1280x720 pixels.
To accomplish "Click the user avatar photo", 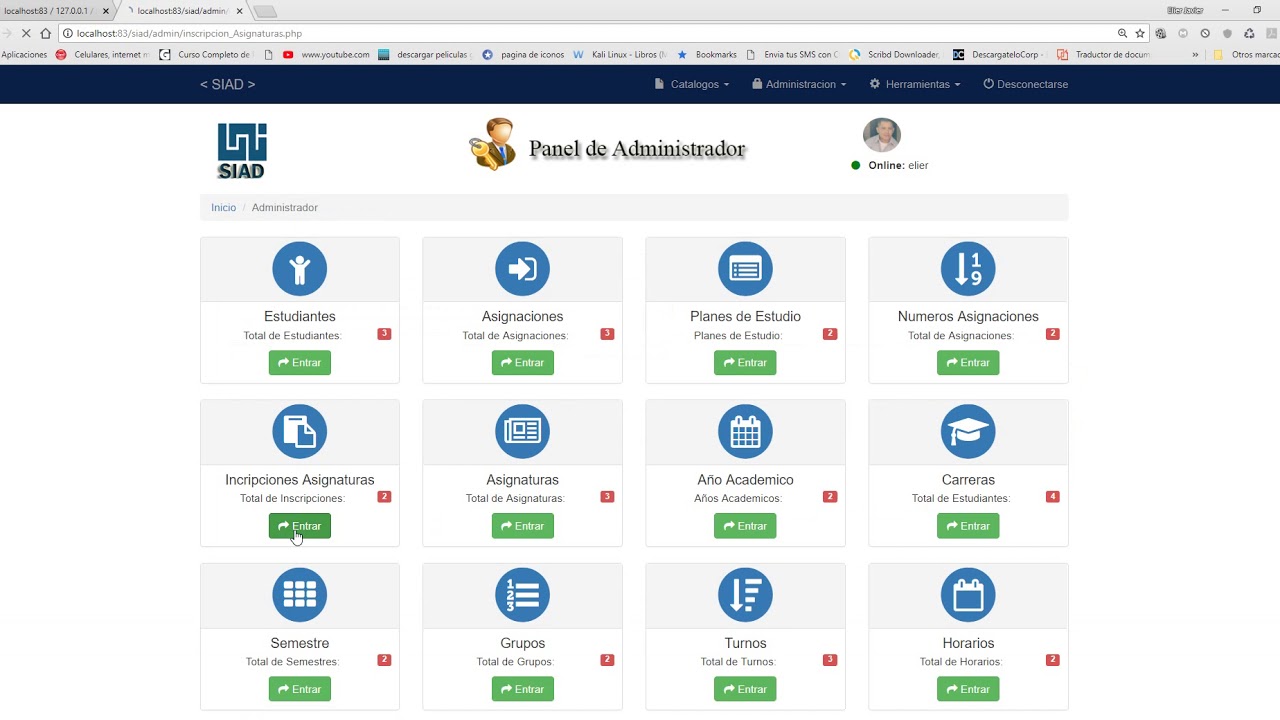I will 882,135.
